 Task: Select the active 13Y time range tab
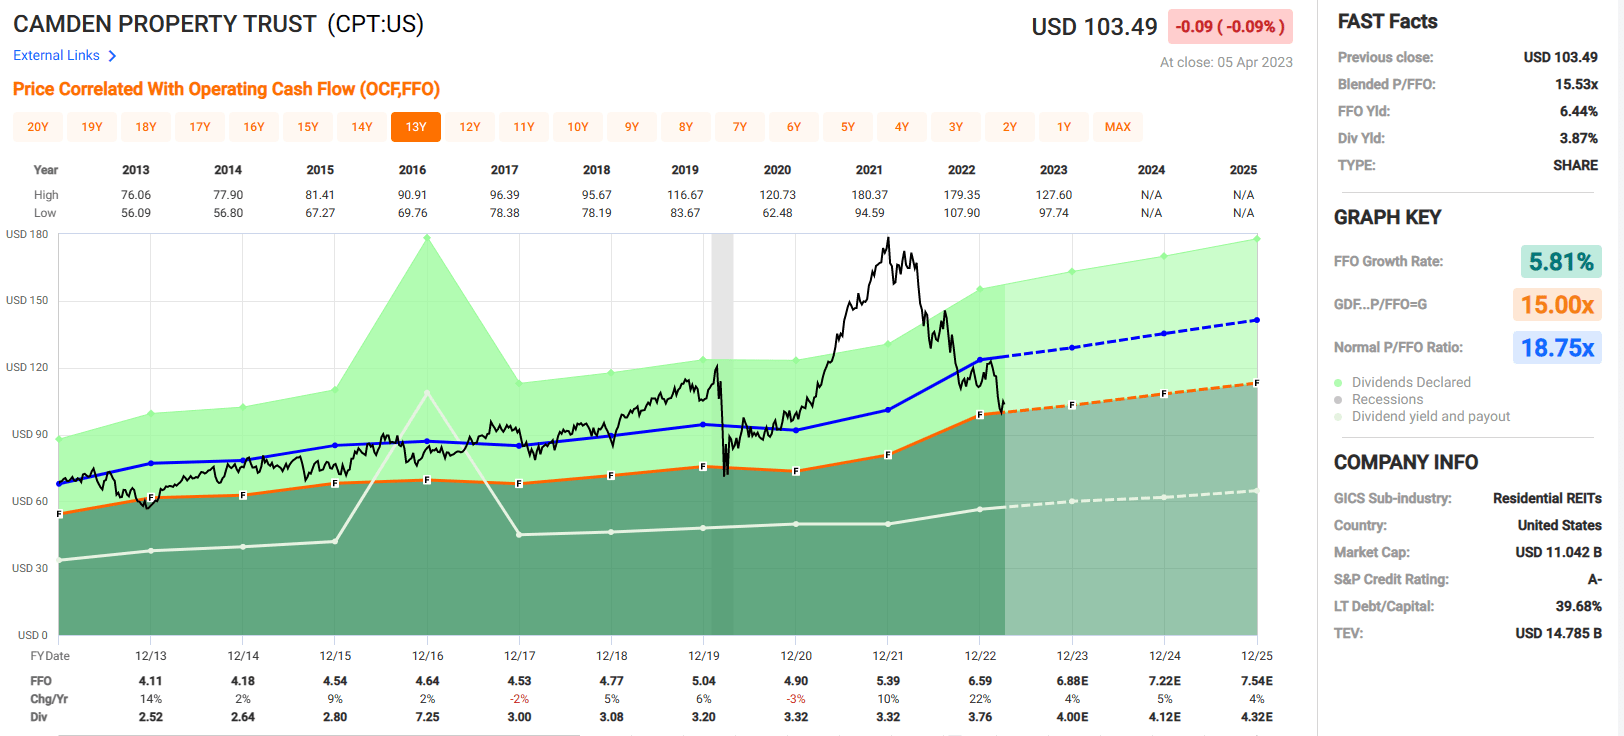coord(416,127)
